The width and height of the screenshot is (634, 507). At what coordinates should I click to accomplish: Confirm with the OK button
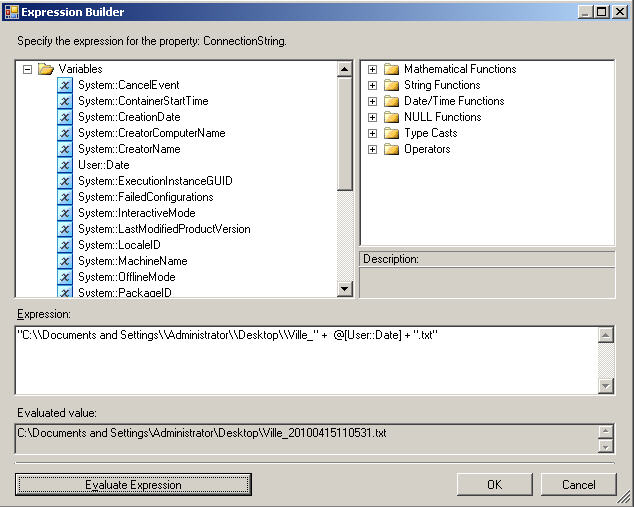tap(494, 484)
